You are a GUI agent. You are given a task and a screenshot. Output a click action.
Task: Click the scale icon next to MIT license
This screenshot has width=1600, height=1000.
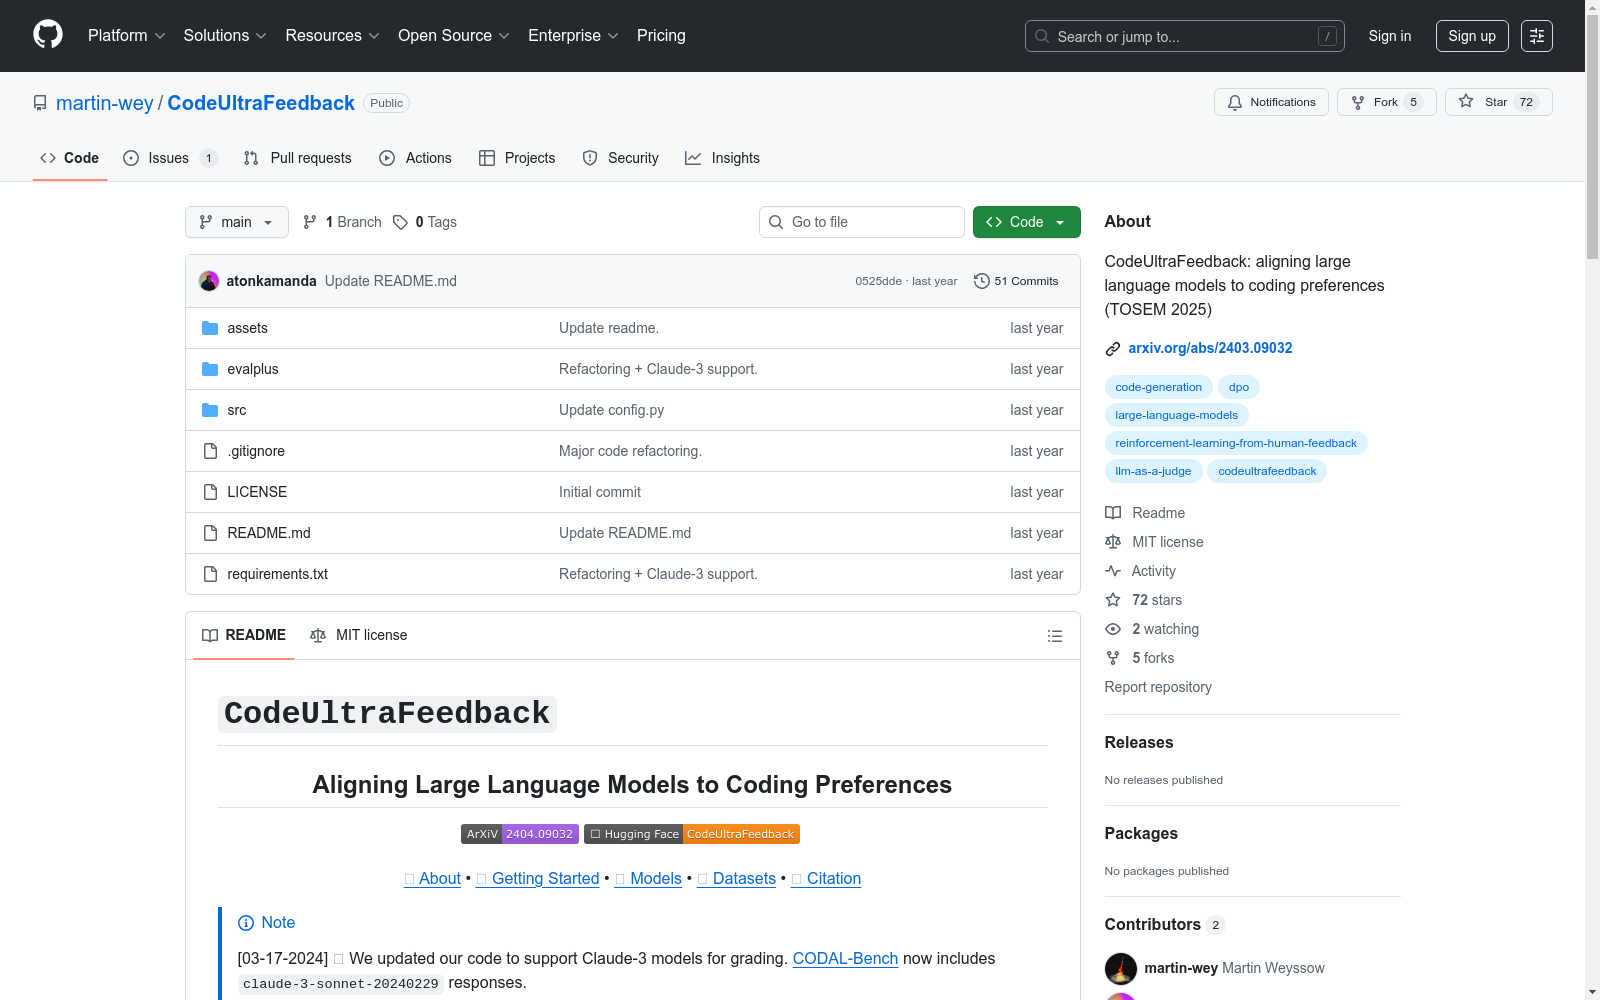1113,542
